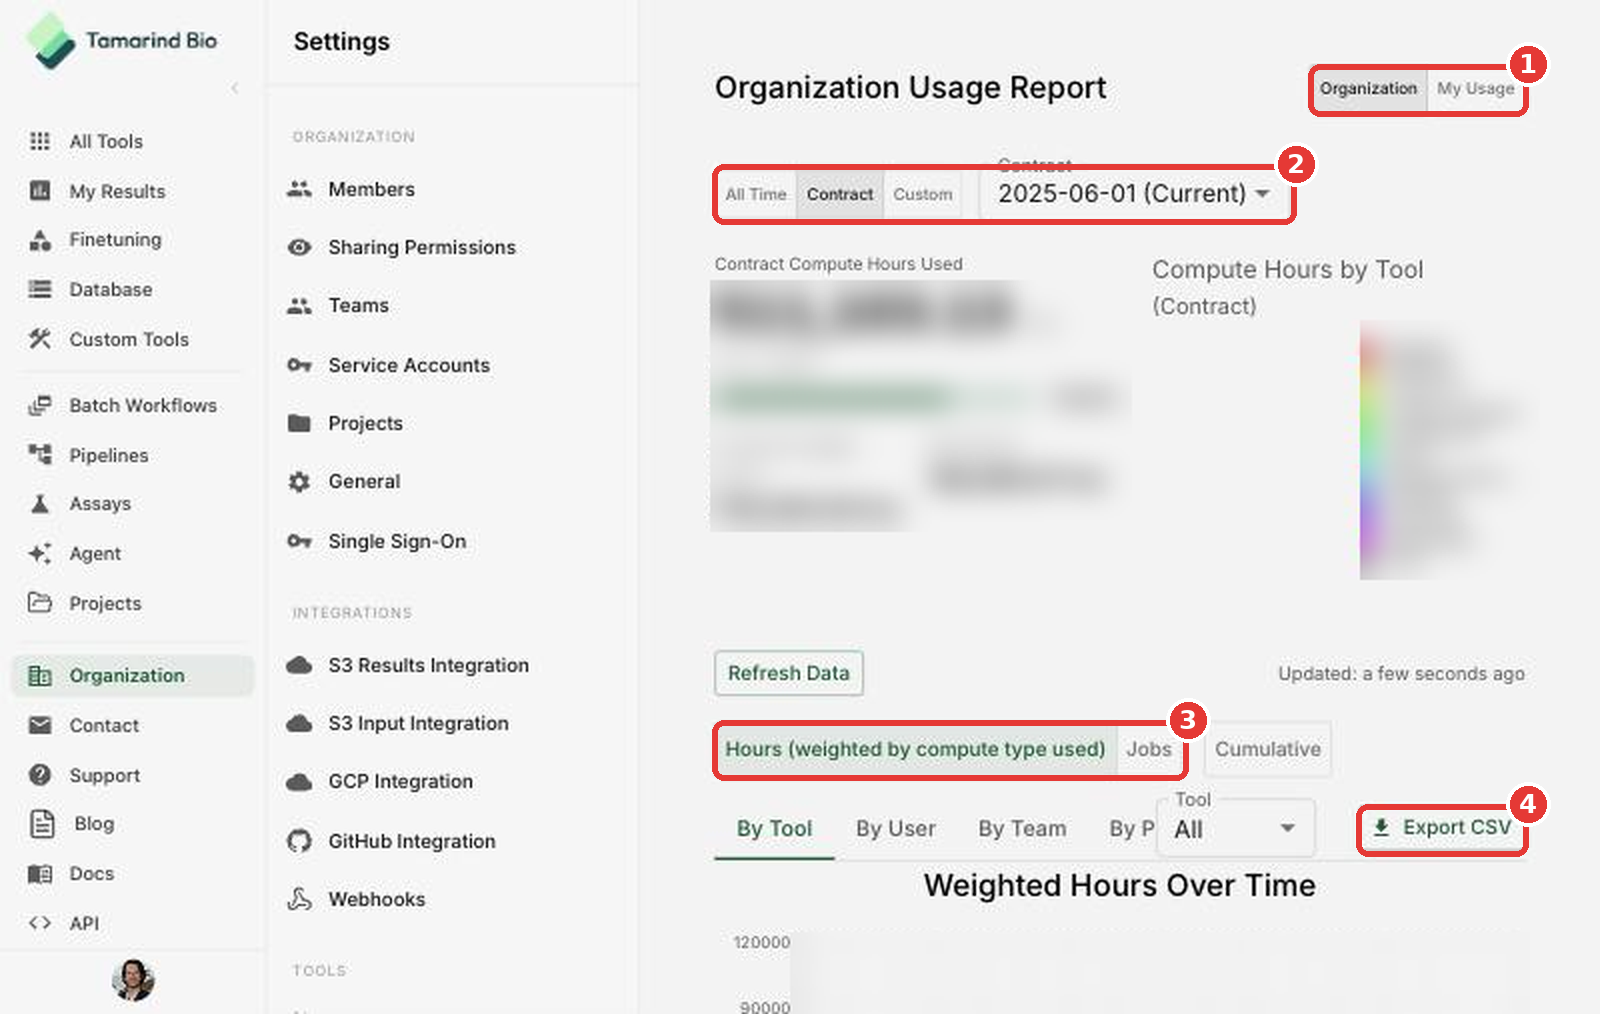Click the Database rows icon
1600x1014 pixels.
click(x=40, y=289)
